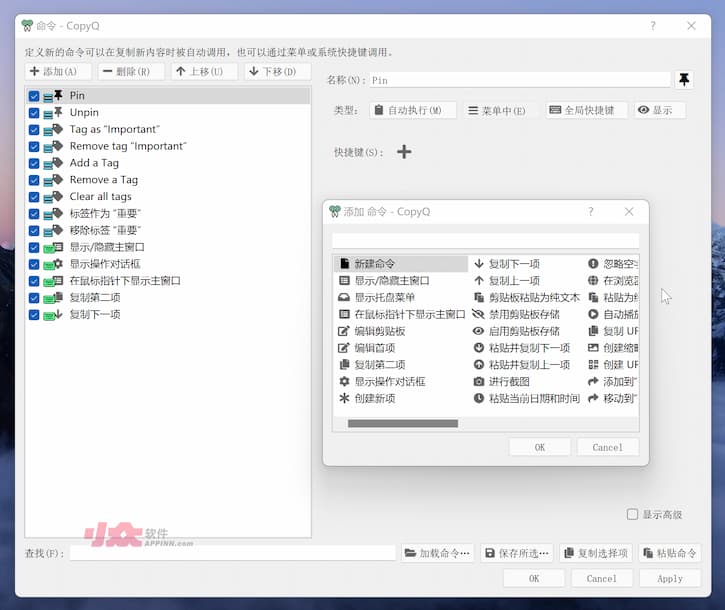Screen dimensions: 725x610
Task: Focus the 名称(N) name input field
Action: tap(520, 80)
